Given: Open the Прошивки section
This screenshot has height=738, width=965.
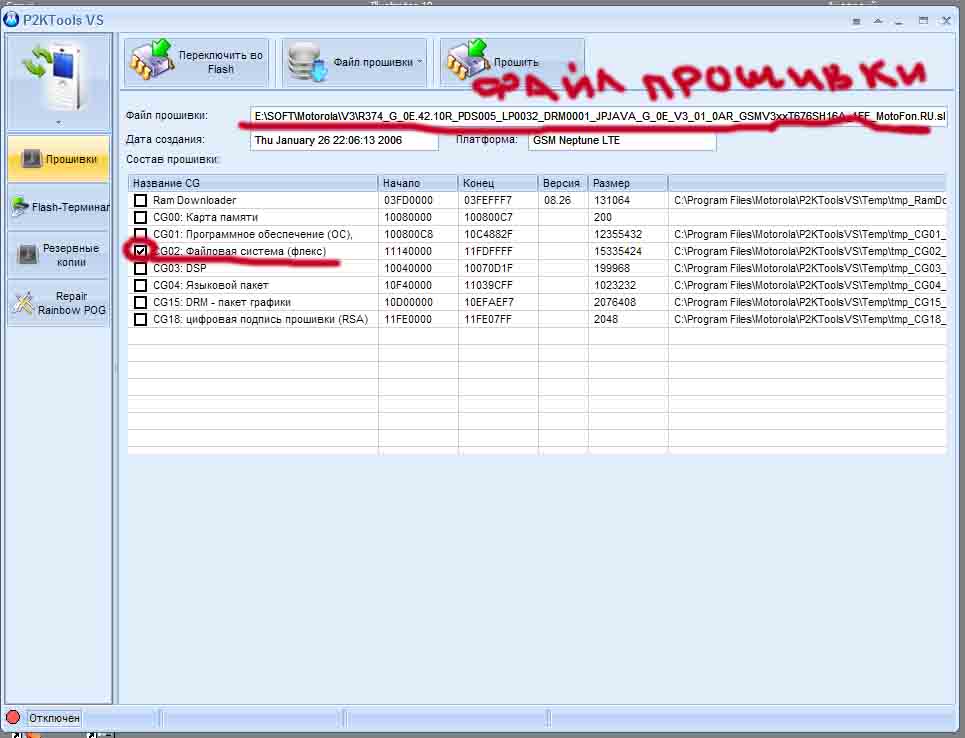Looking at the screenshot, I should (59, 159).
